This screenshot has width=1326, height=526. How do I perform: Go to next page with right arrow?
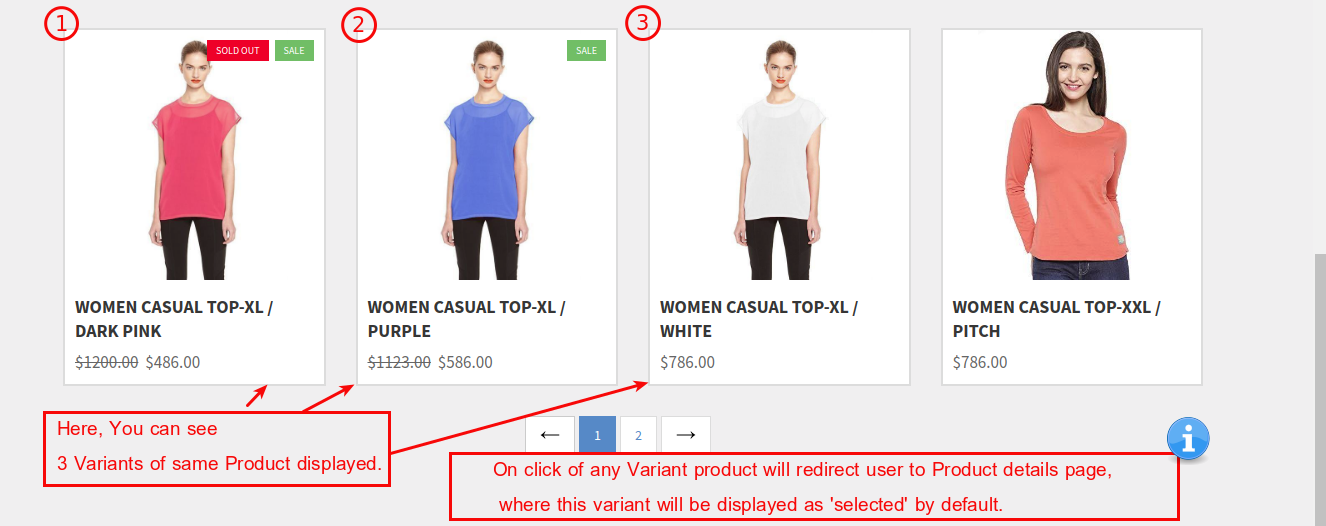(x=686, y=435)
